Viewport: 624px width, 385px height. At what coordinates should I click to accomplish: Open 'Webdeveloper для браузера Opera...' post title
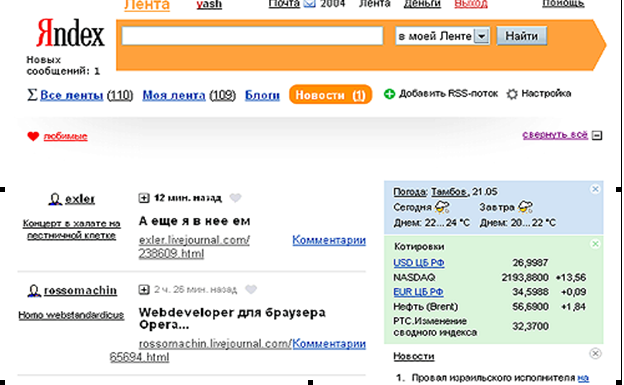tap(232, 319)
